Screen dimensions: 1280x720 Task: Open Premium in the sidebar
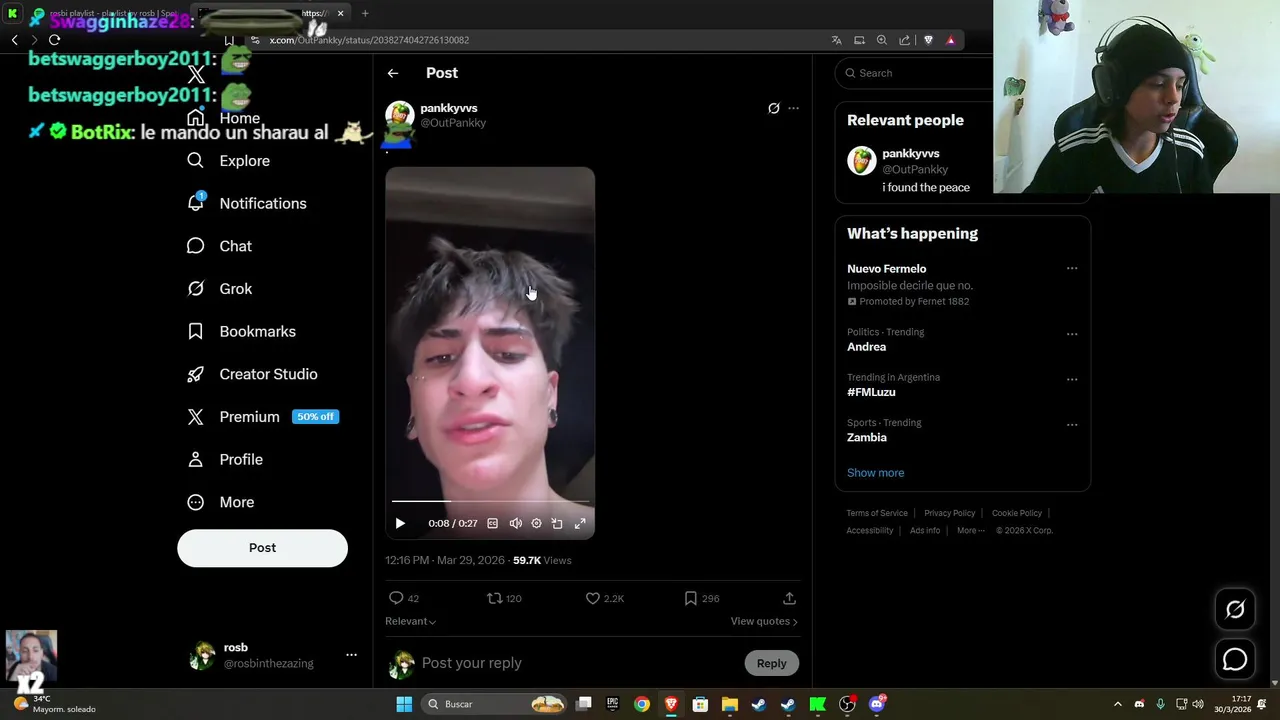(x=263, y=417)
